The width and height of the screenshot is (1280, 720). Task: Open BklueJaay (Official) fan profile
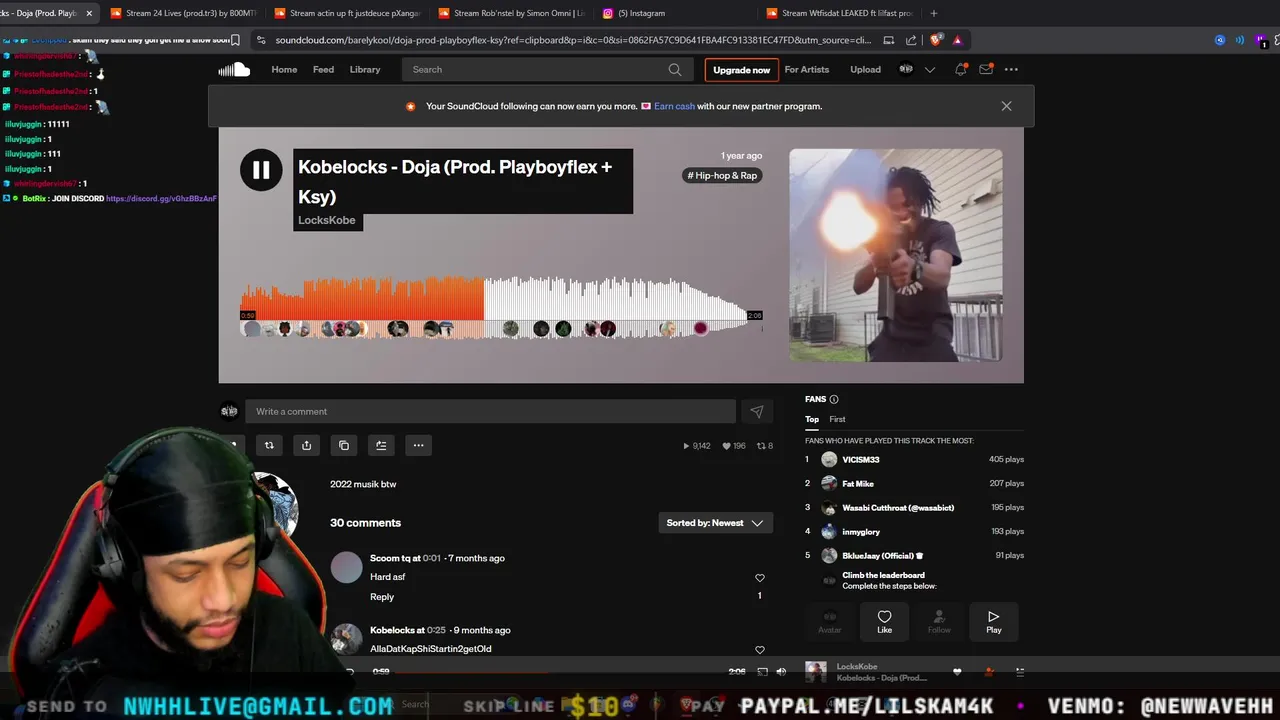coord(882,556)
